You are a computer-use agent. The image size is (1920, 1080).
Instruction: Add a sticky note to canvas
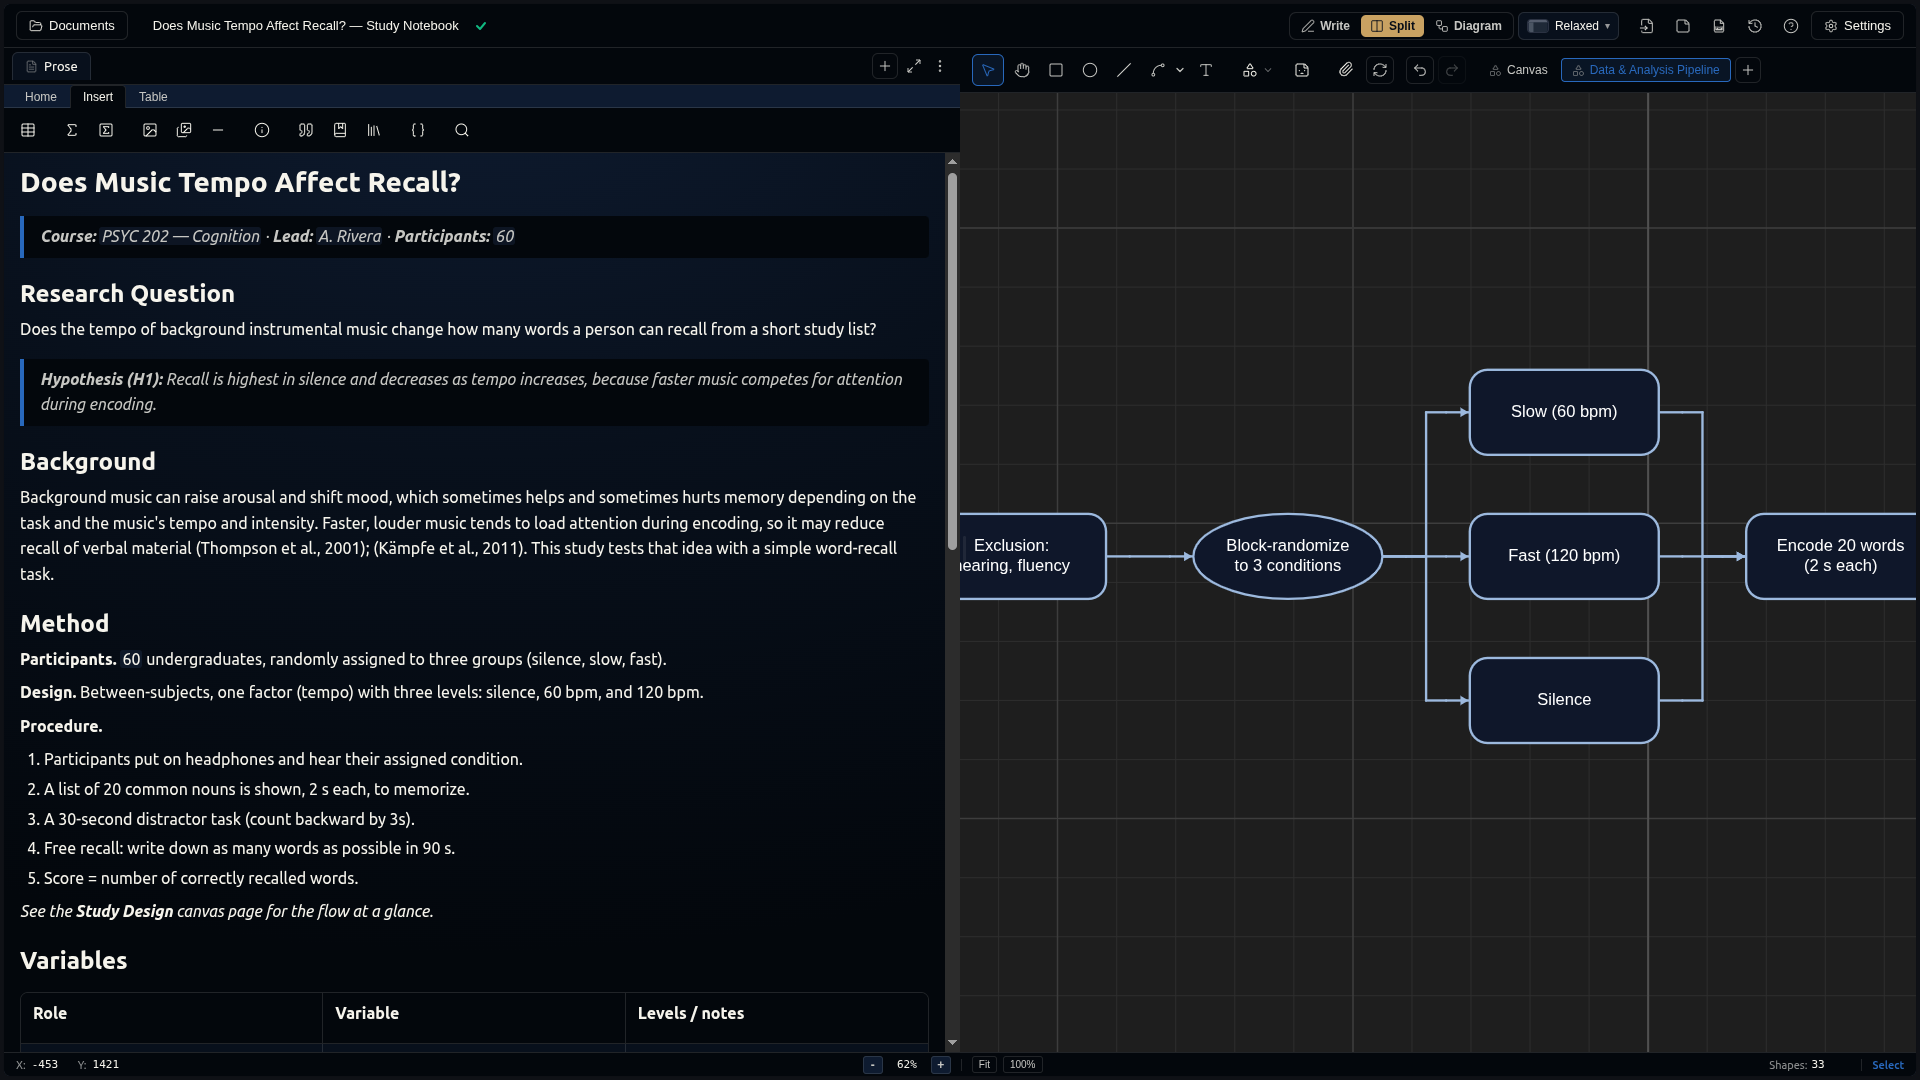click(x=1302, y=70)
